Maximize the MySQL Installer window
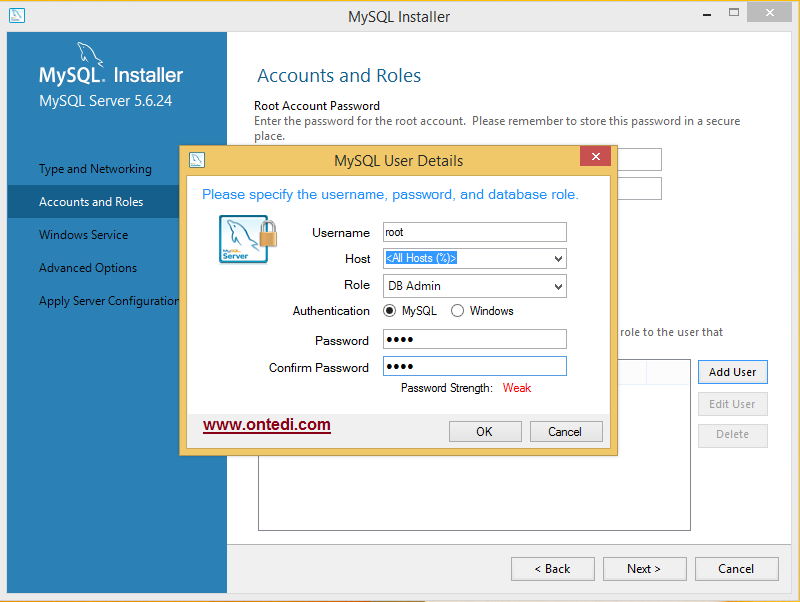Image resolution: width=800 pixels, height=602 pixels. (734, 13)
